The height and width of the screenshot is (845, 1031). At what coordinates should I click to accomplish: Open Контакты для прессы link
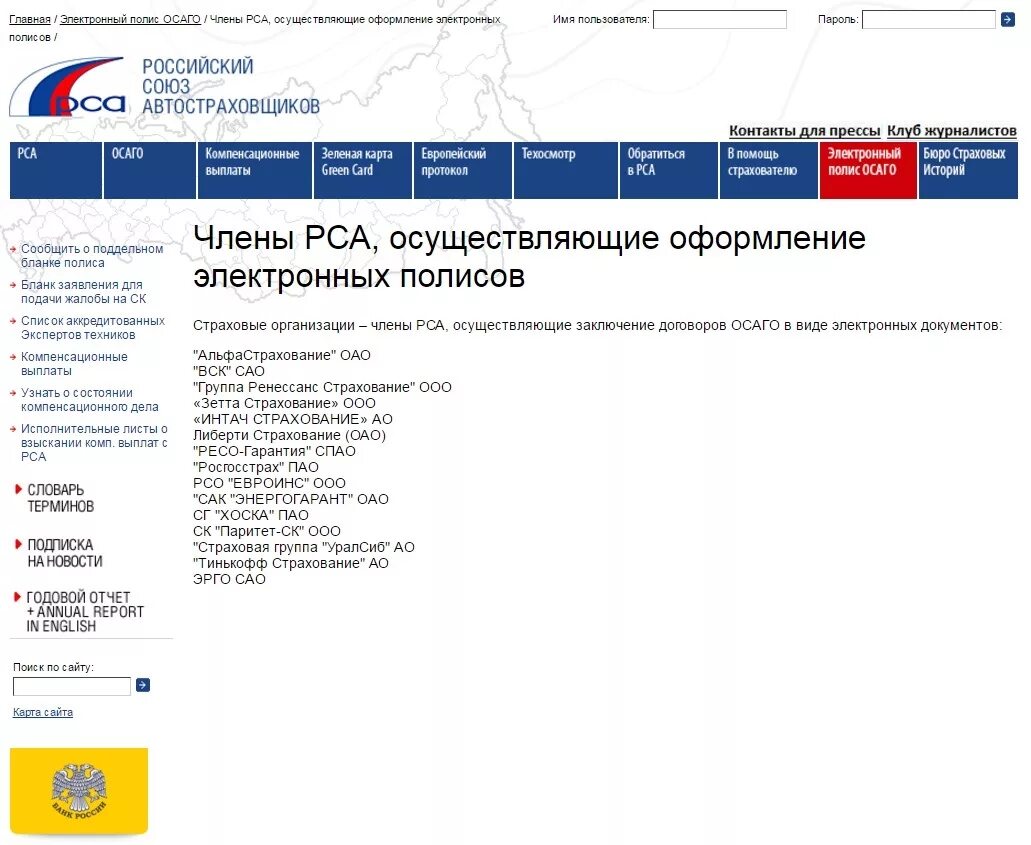(804, 131)
